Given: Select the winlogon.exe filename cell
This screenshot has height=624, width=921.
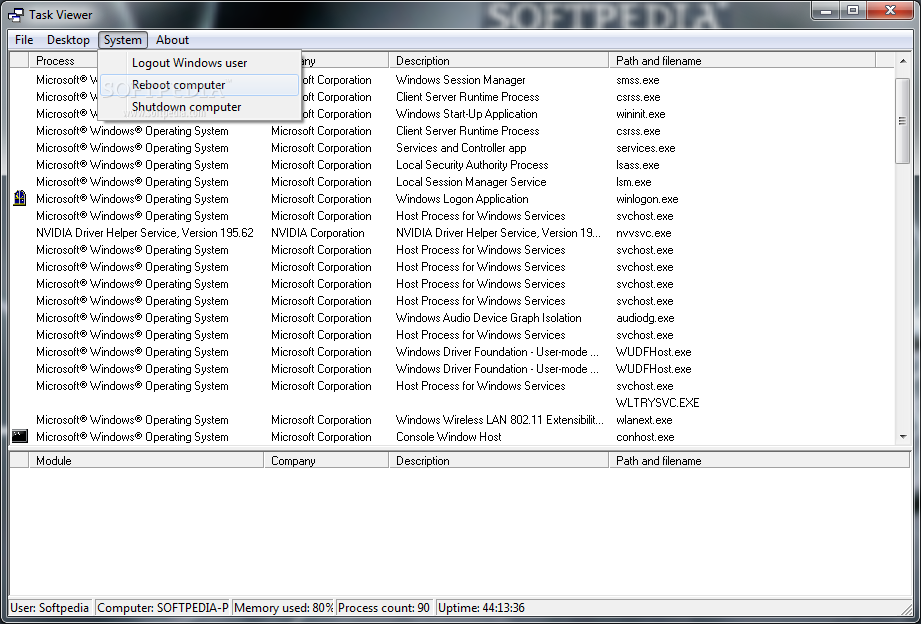Looking at the screenshot, I should (647, 199).
